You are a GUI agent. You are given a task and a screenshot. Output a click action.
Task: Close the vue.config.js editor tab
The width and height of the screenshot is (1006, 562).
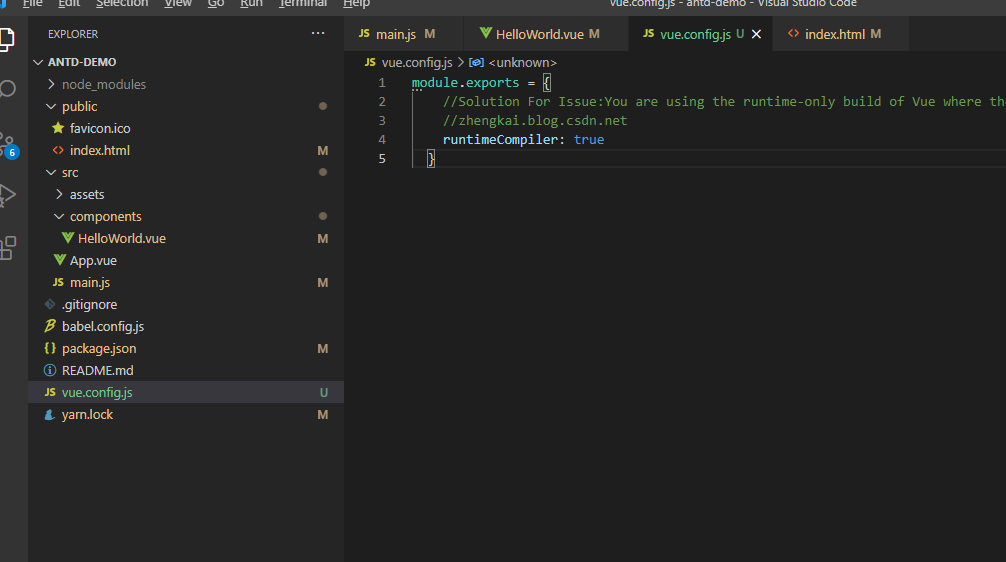pos(756,34)
